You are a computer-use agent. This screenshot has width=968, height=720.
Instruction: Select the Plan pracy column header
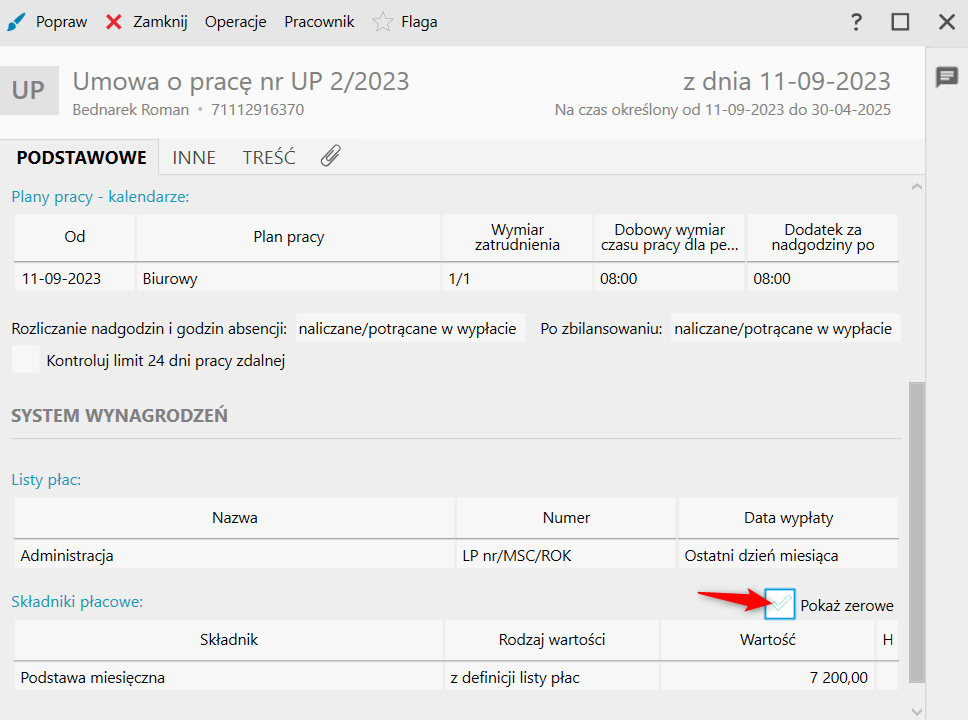288,237
